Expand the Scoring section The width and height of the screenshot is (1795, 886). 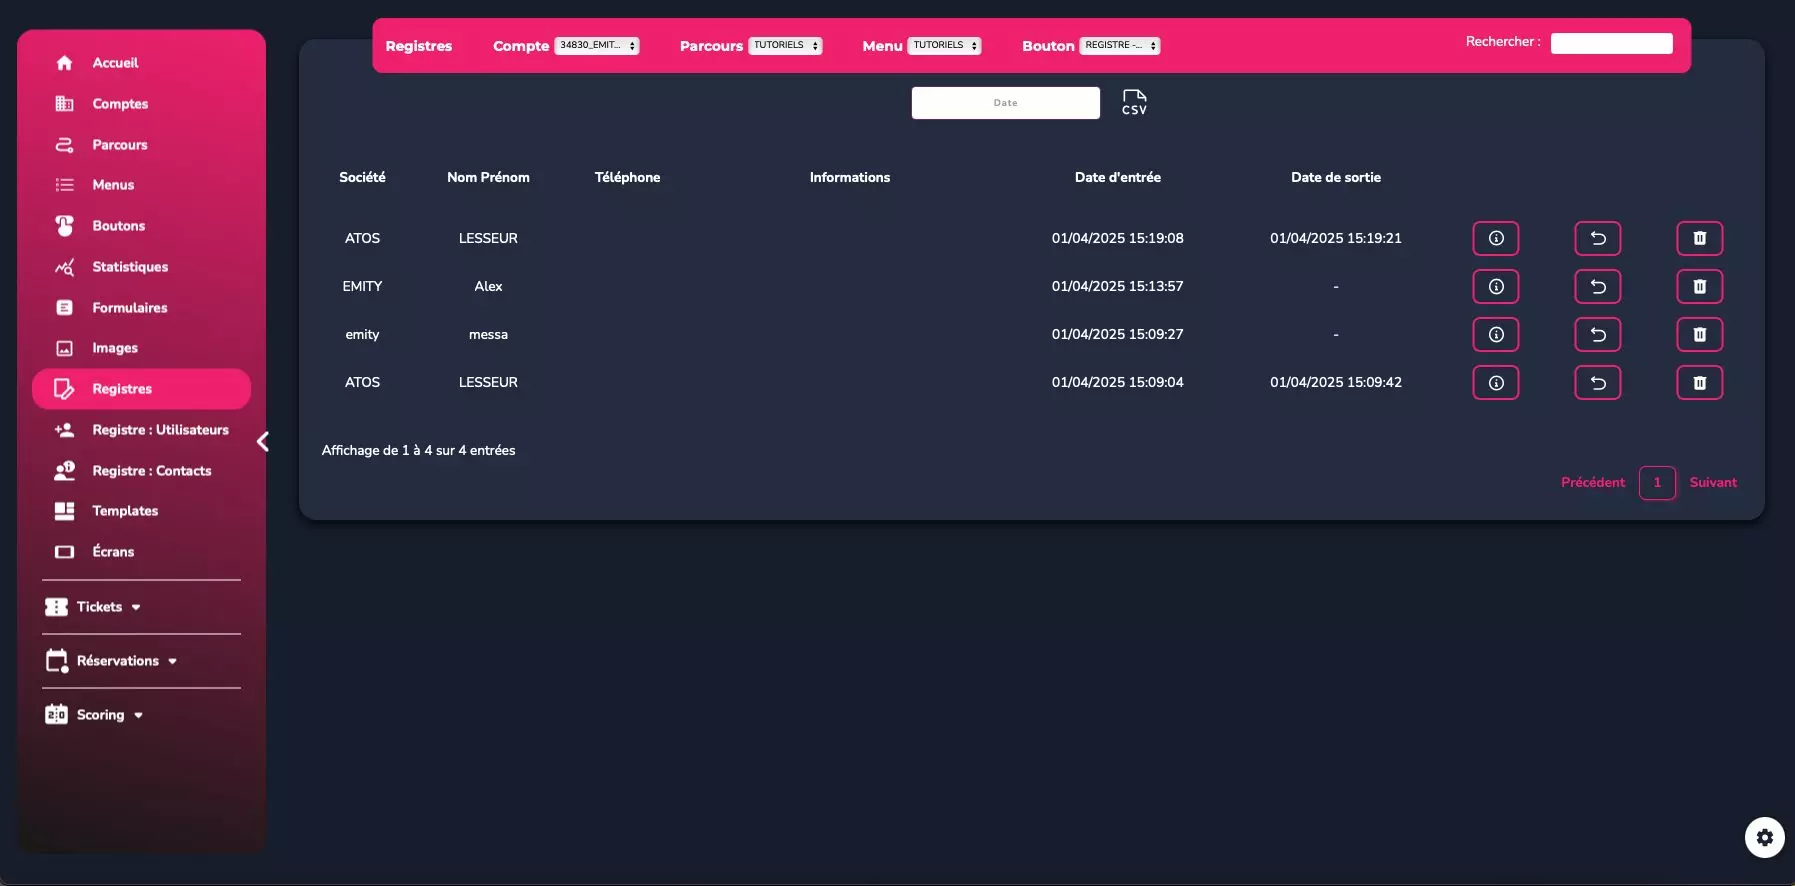94,715
